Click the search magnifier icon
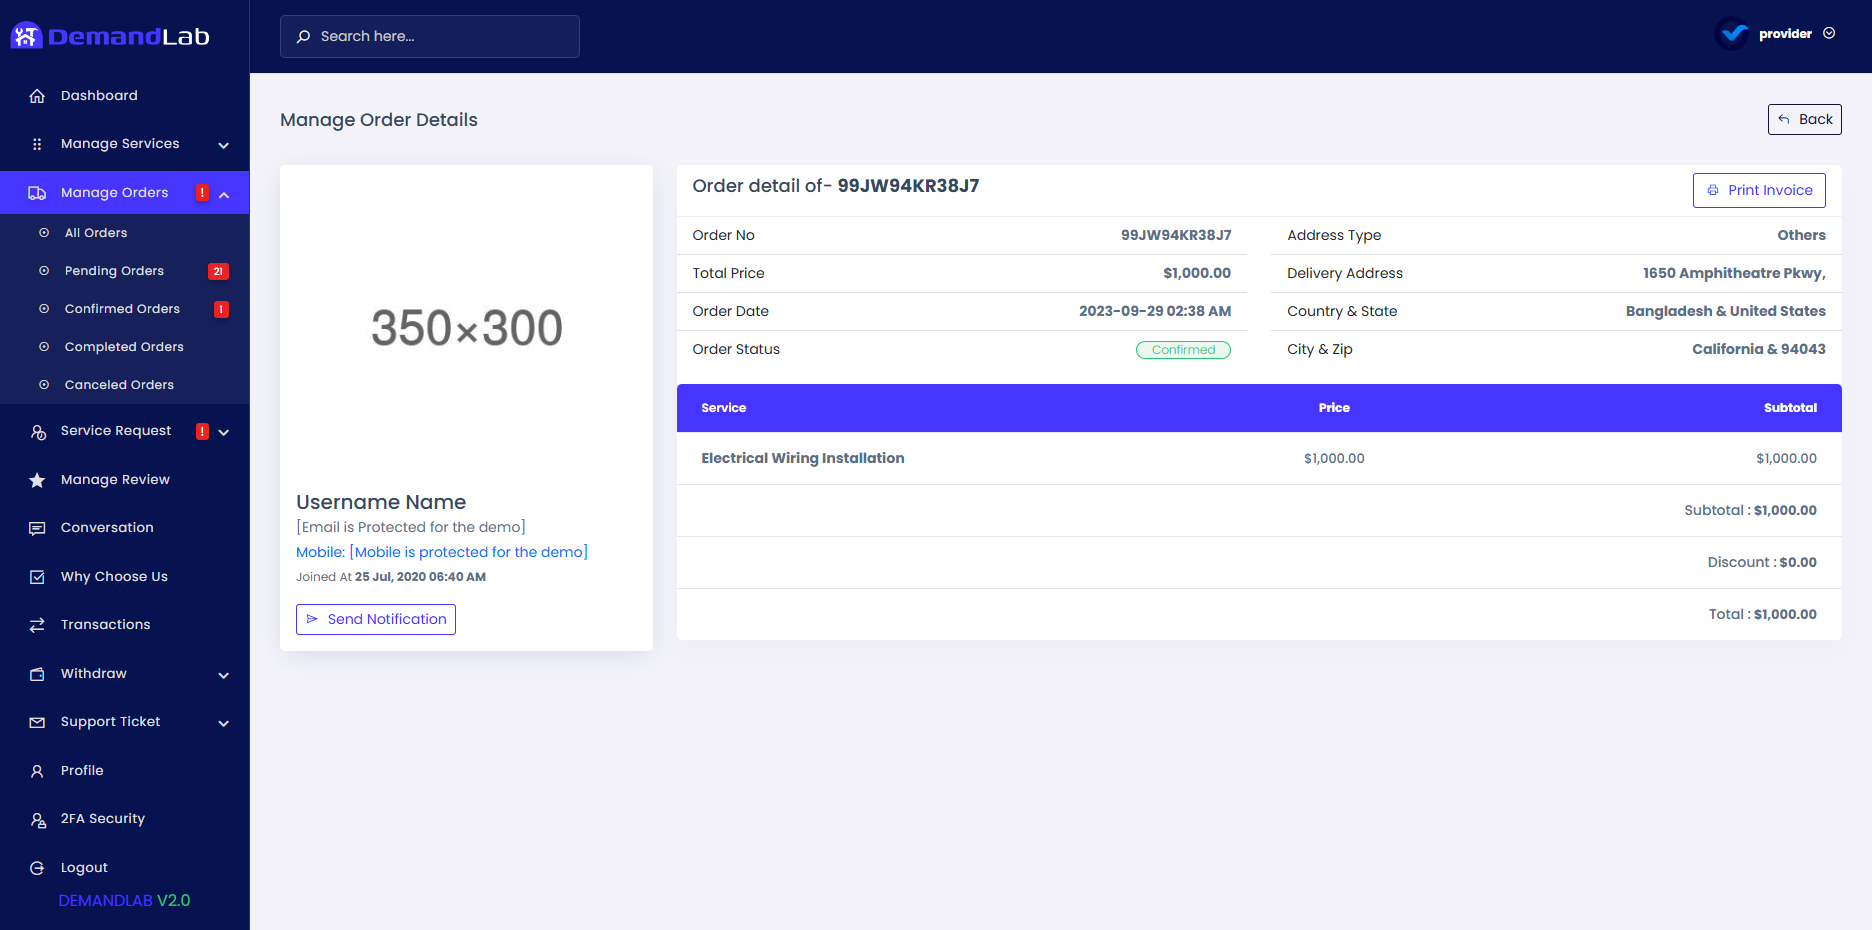Screen dimensions: 1872x930 point(303,36)
